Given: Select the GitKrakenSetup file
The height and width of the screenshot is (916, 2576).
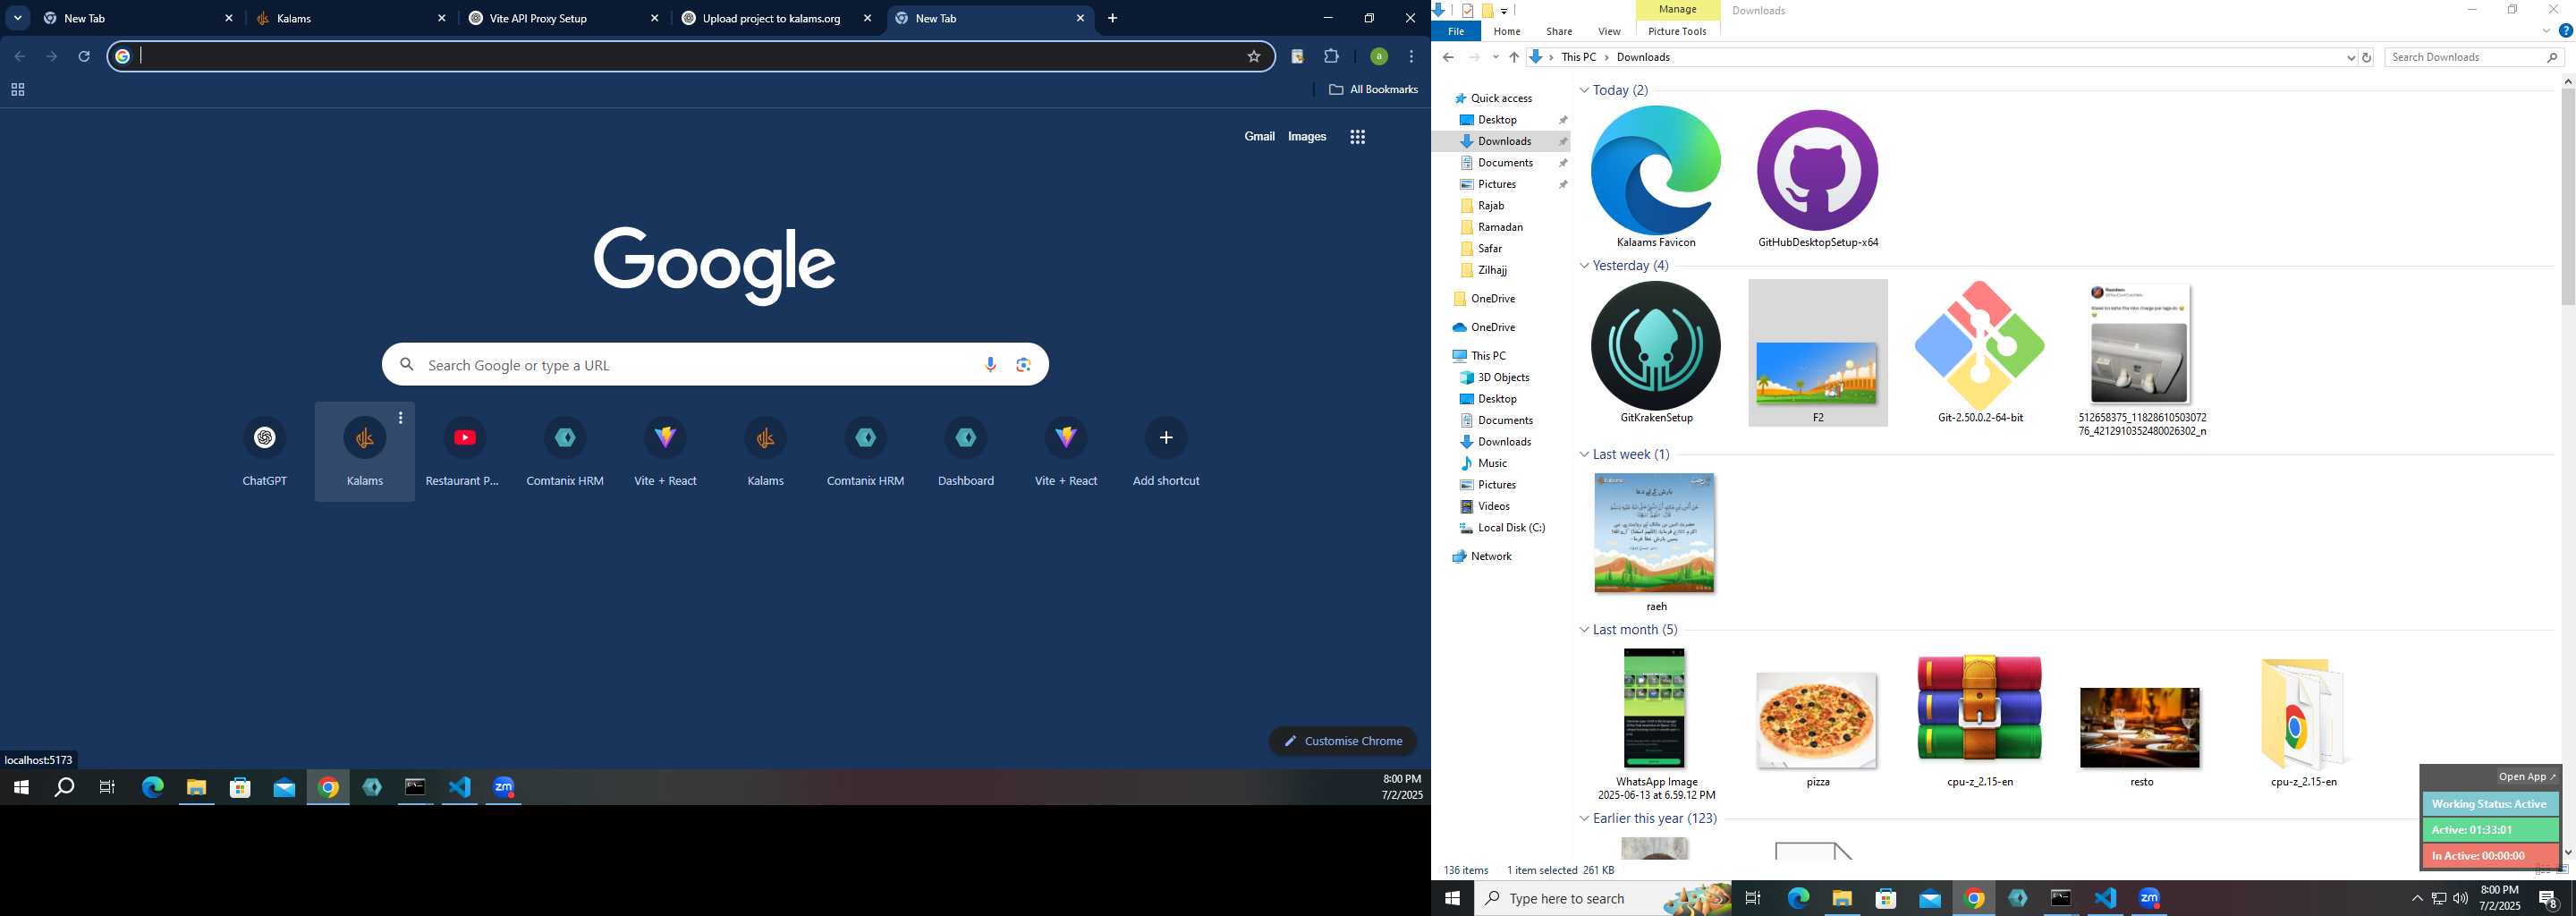Looking at the screenshot, I should coord(1656,353).
